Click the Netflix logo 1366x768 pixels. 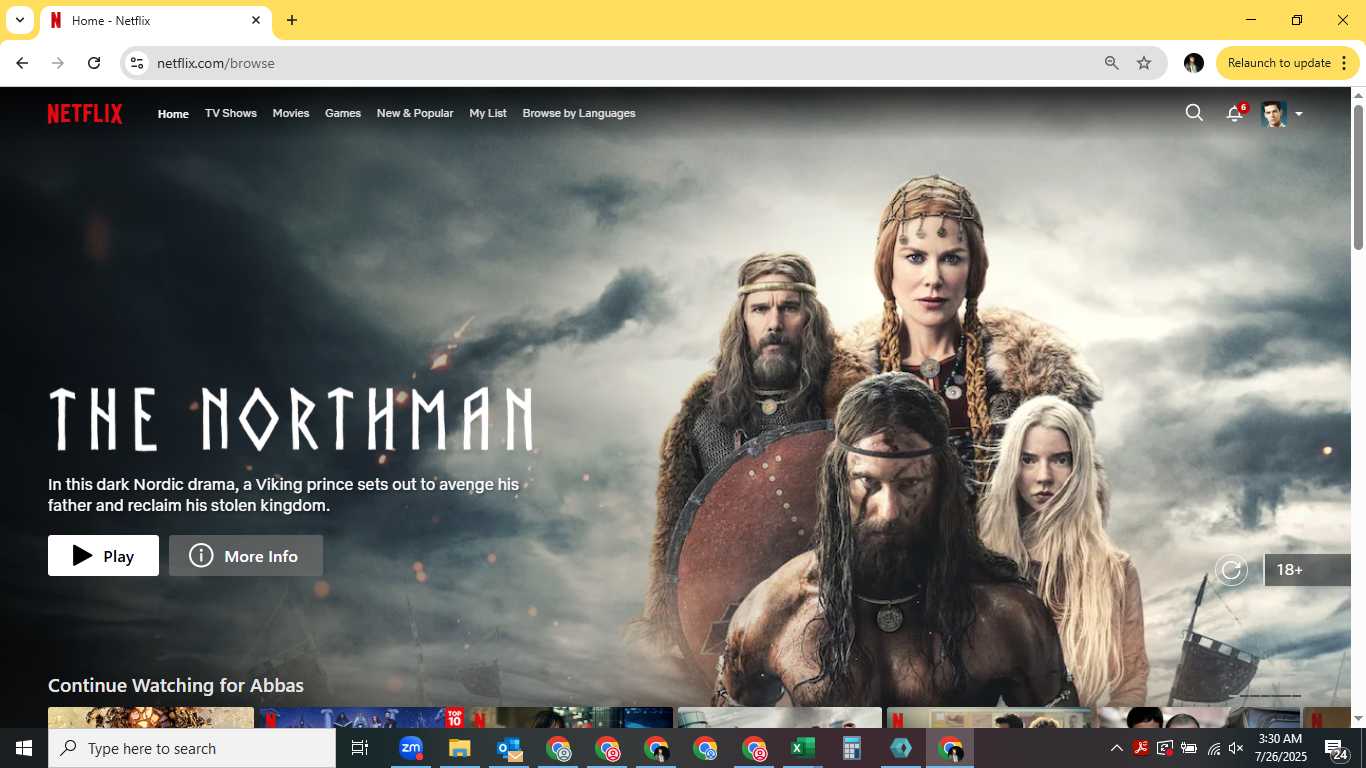coord(85,114)
